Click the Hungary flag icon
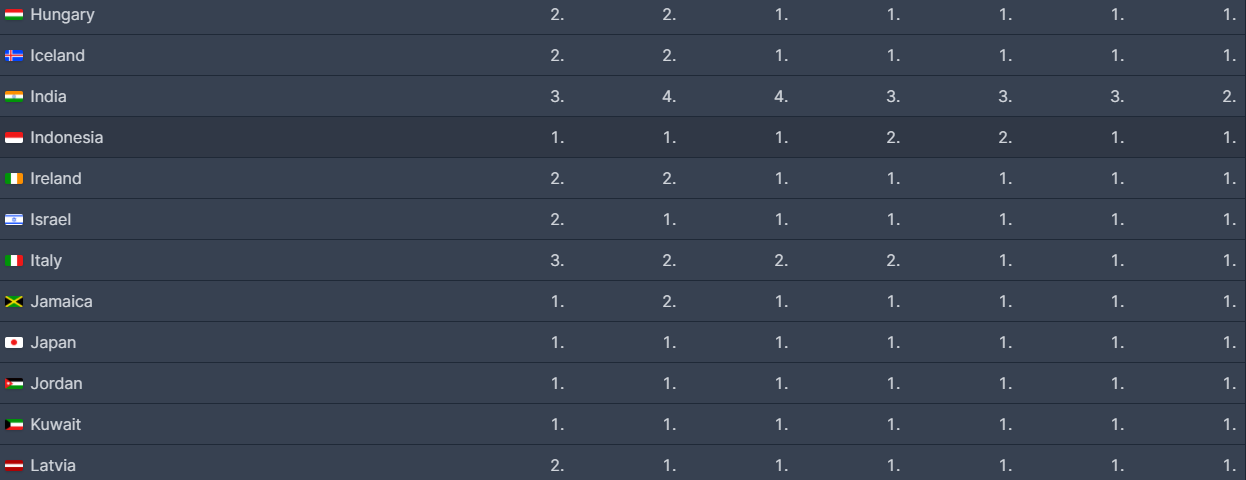Screen dimensions: 1246x480 [14, 15]
